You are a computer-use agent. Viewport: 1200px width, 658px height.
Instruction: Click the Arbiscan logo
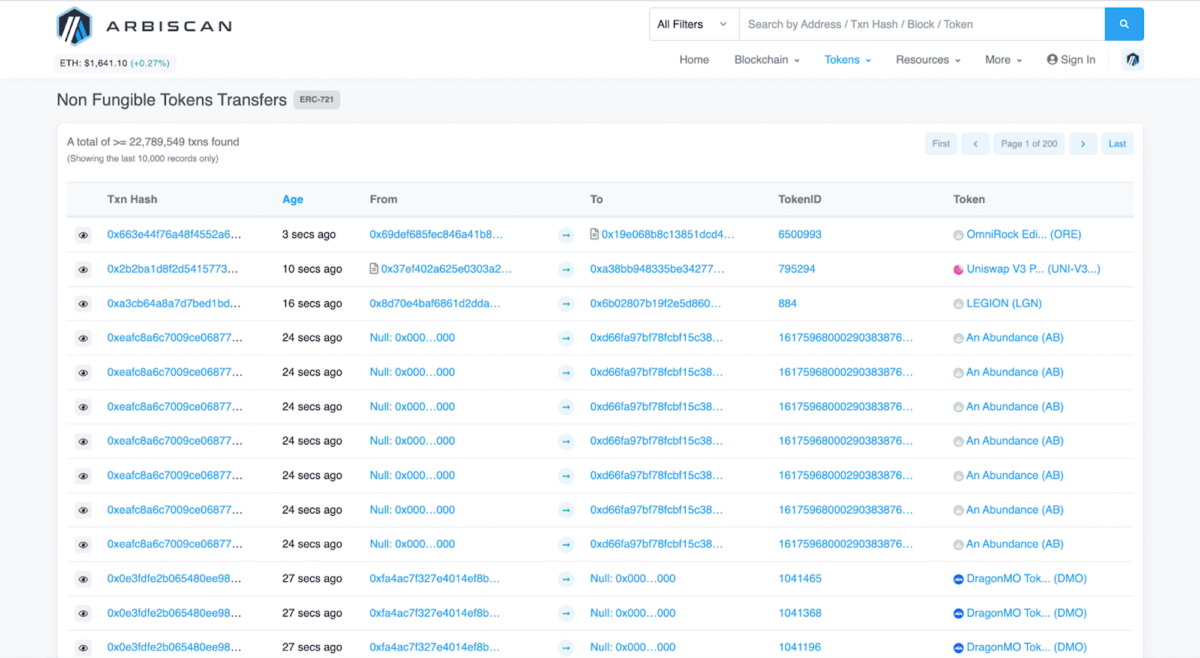pos(145,27)
